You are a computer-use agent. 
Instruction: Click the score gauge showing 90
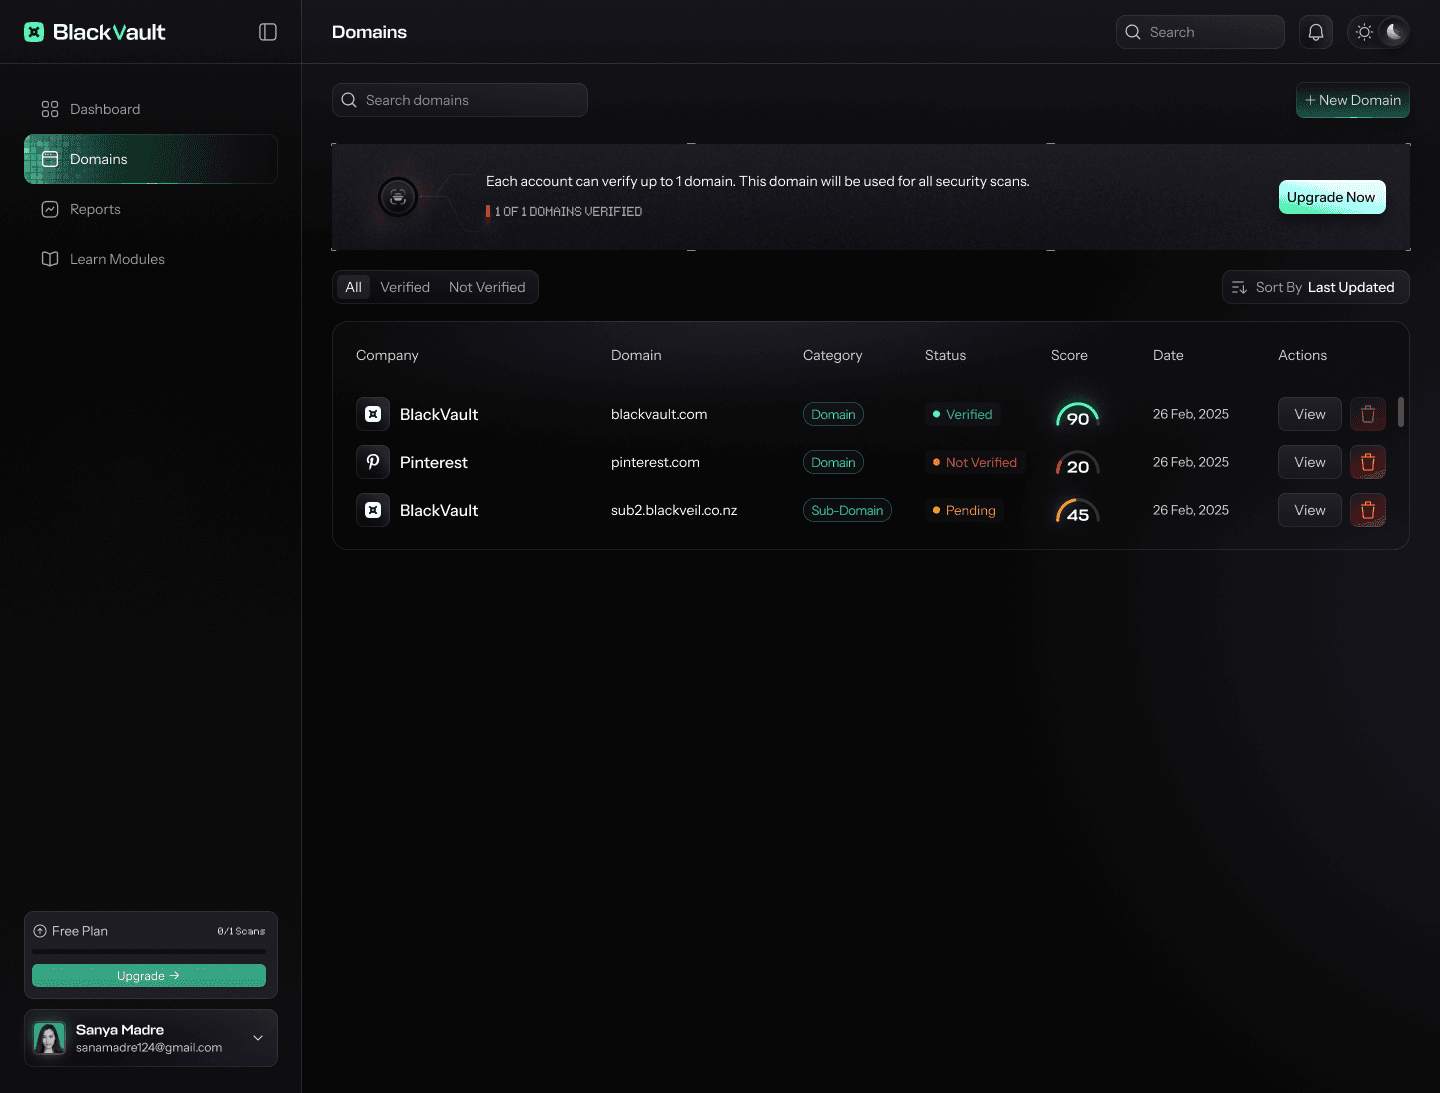[1078, 415]
